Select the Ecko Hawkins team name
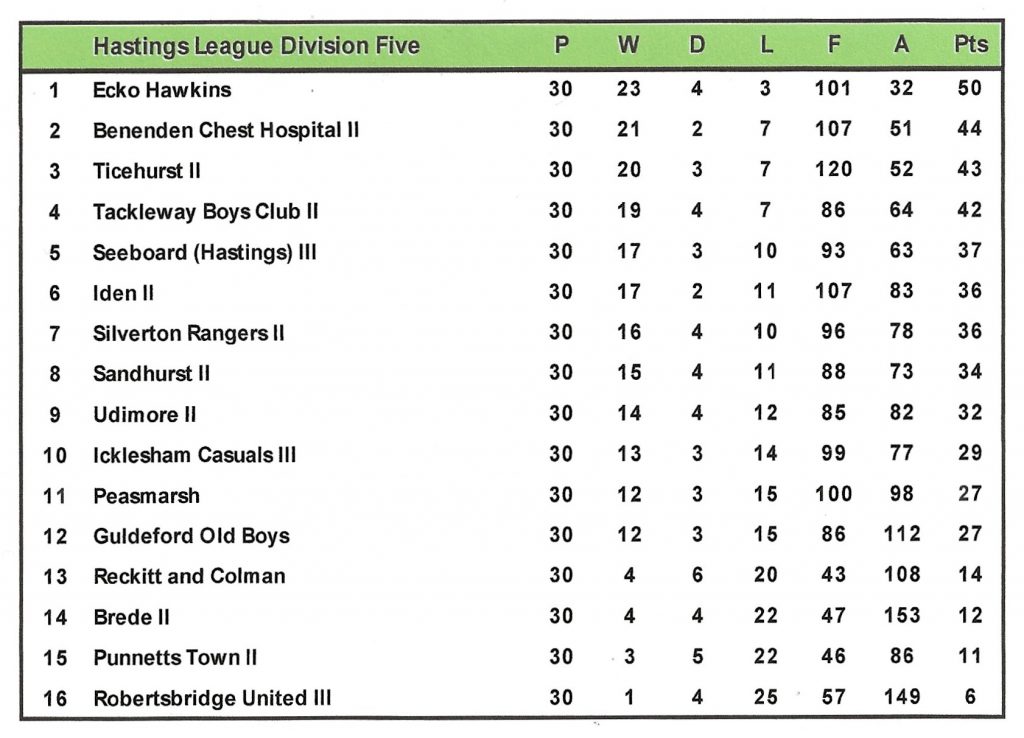The image size is (1024, 738). 161,90
